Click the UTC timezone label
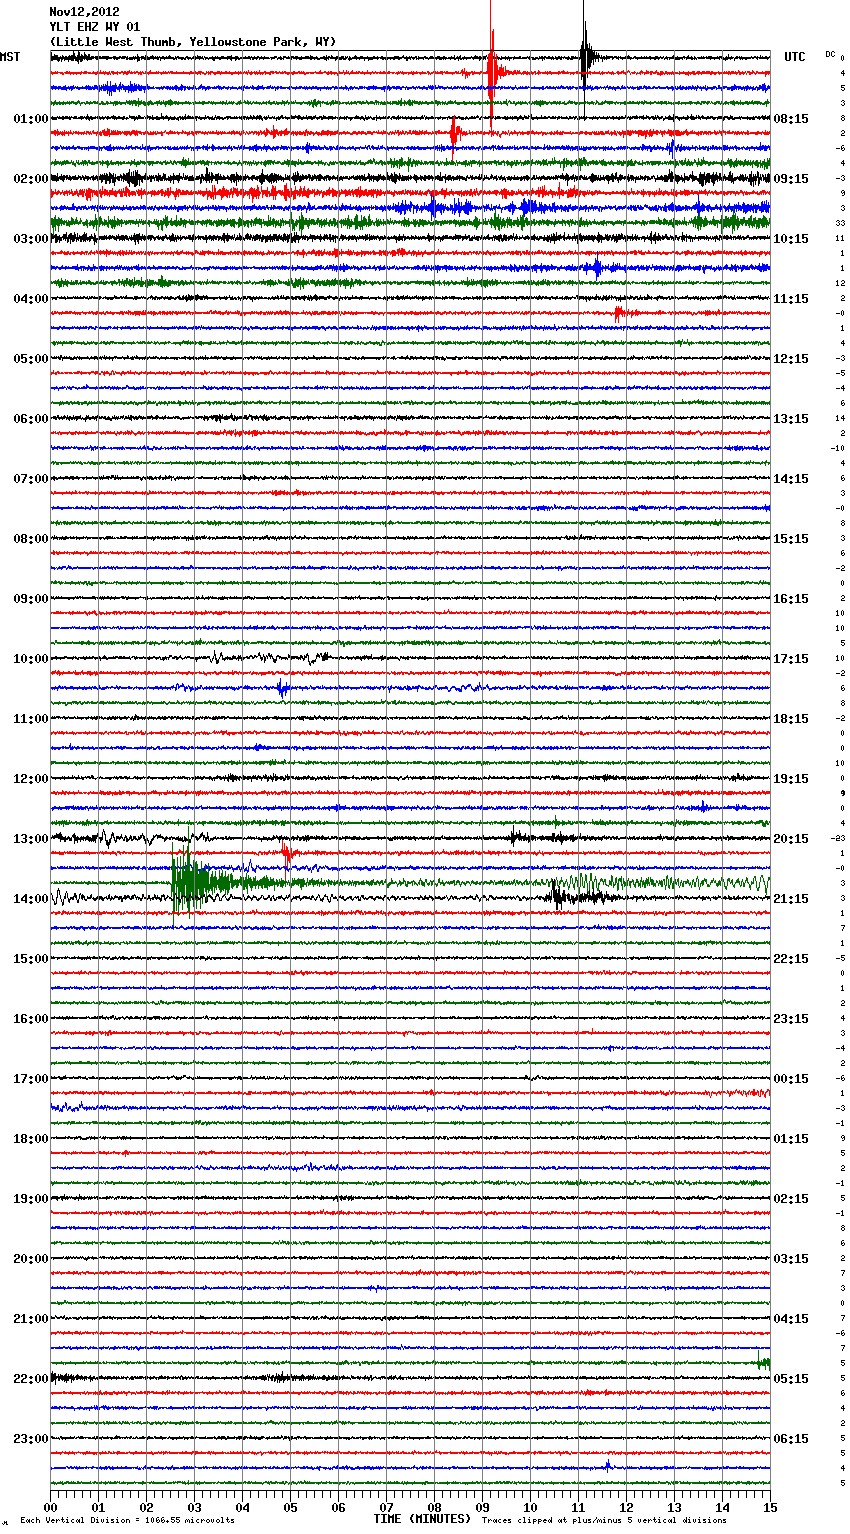The height and width of the screenshot is (1534, 850). [795, 57]
